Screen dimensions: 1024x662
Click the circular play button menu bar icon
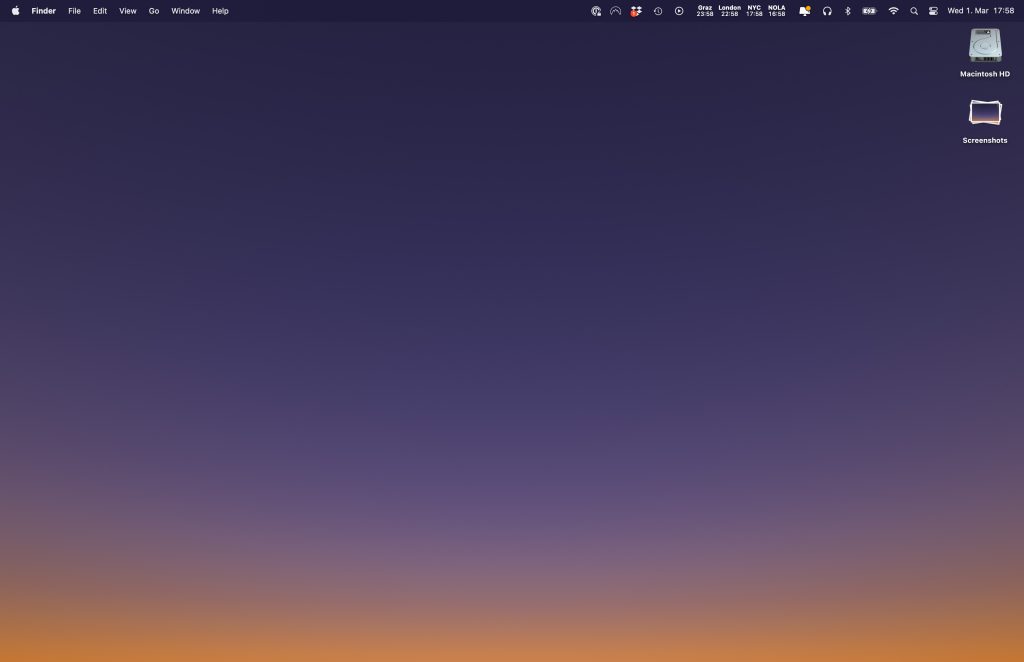pyautogui.click(x=679, y=11)
